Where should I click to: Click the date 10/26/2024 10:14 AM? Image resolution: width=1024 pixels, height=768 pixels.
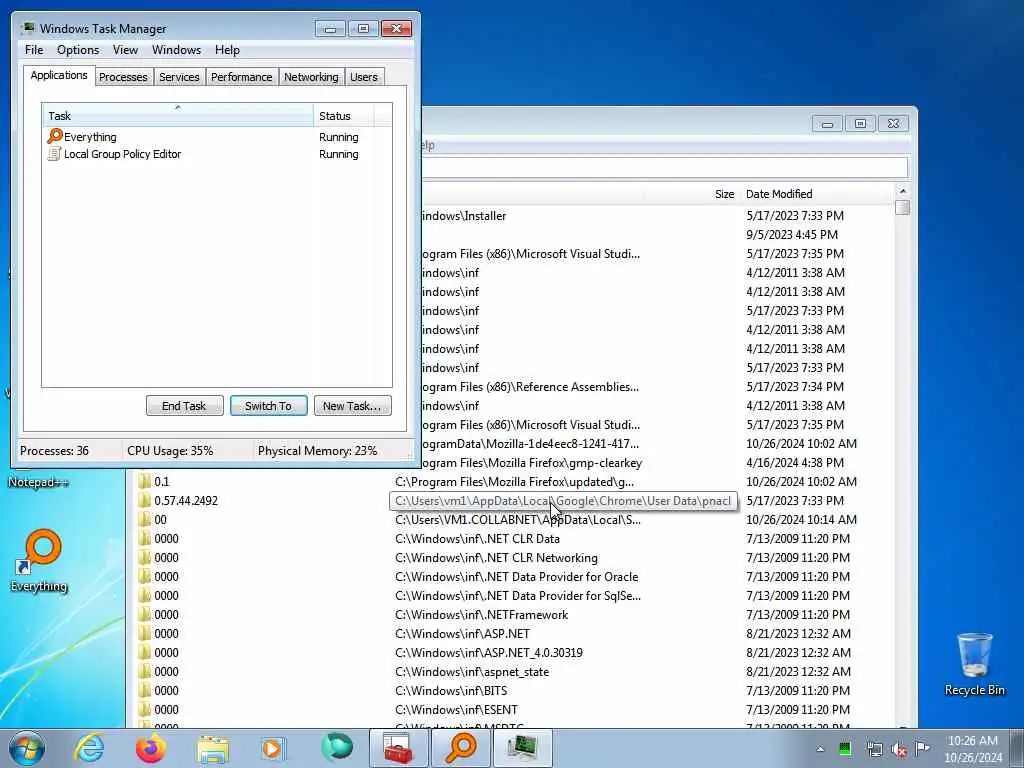point(801,520)
